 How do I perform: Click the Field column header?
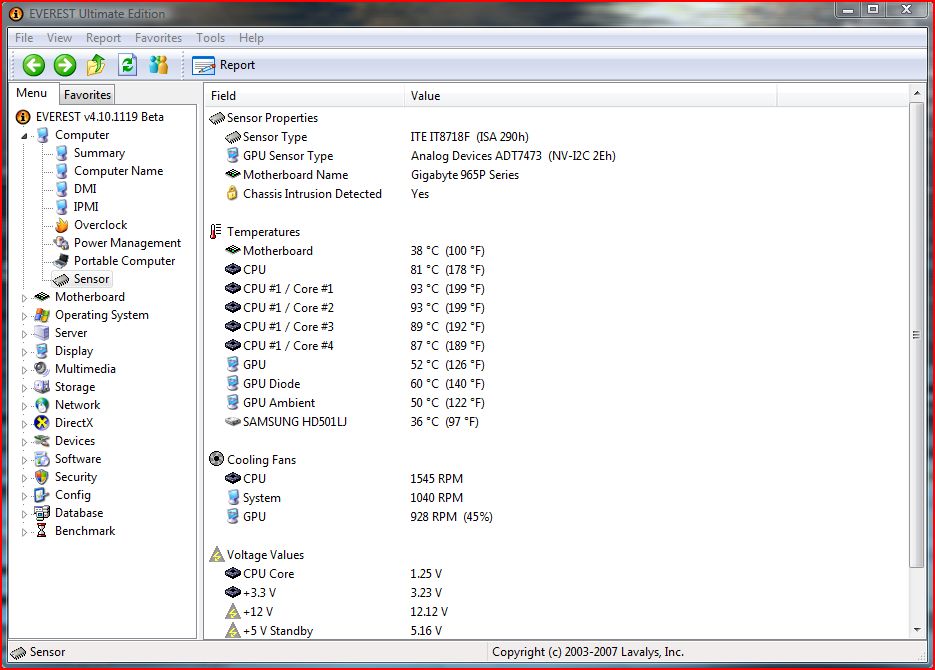coord(305,95)
